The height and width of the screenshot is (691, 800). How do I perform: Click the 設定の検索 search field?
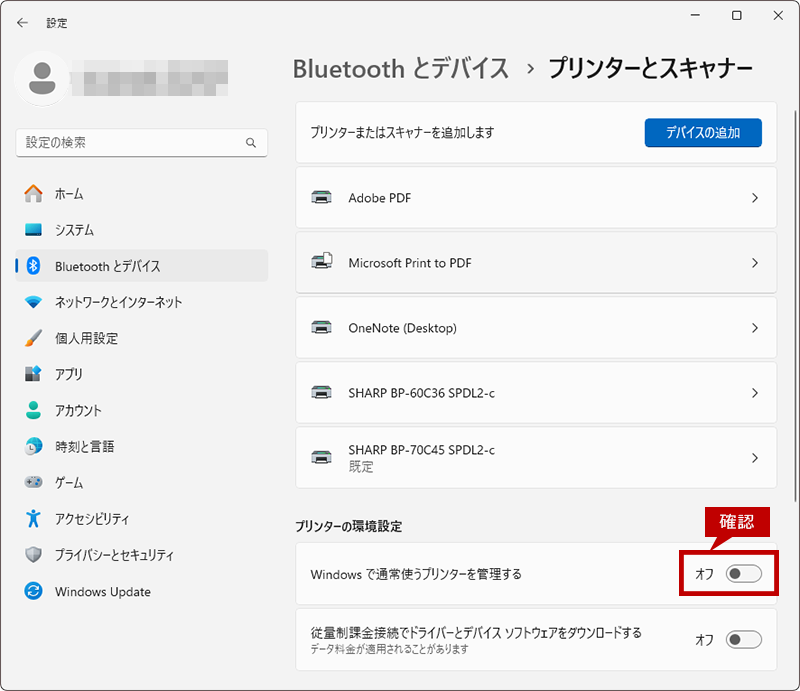[130, 143]
